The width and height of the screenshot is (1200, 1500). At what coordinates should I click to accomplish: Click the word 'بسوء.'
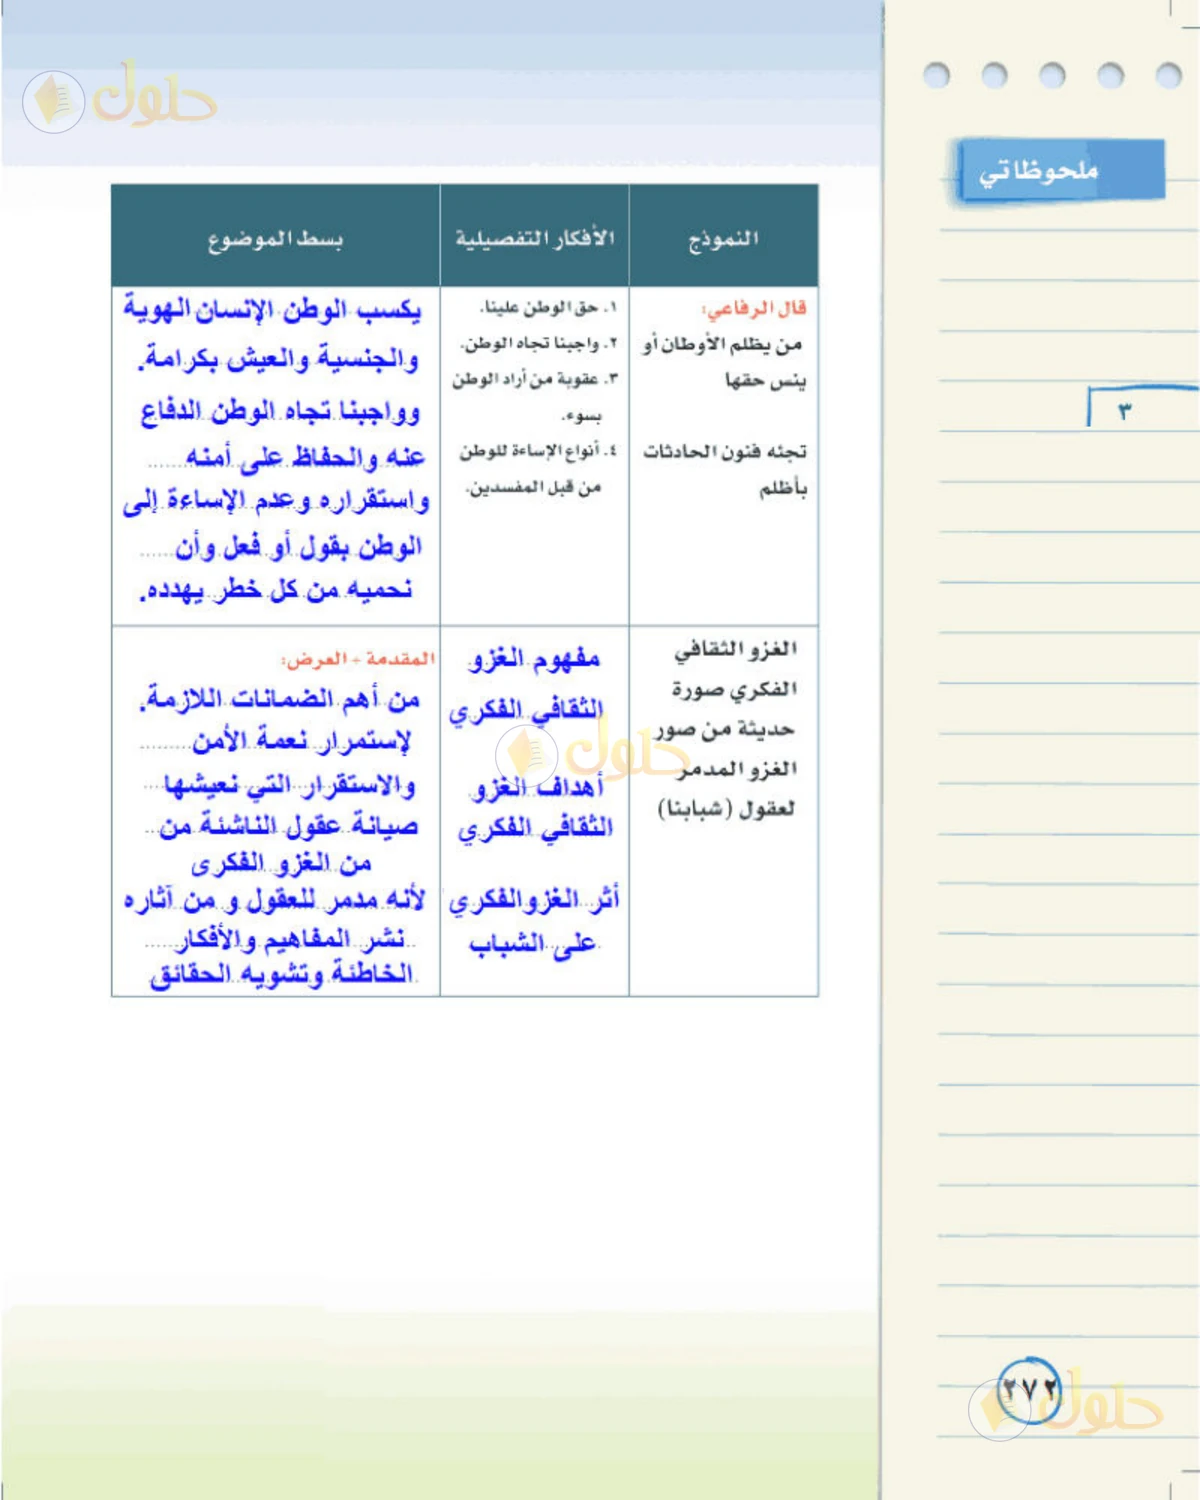[x=581, y=415]
